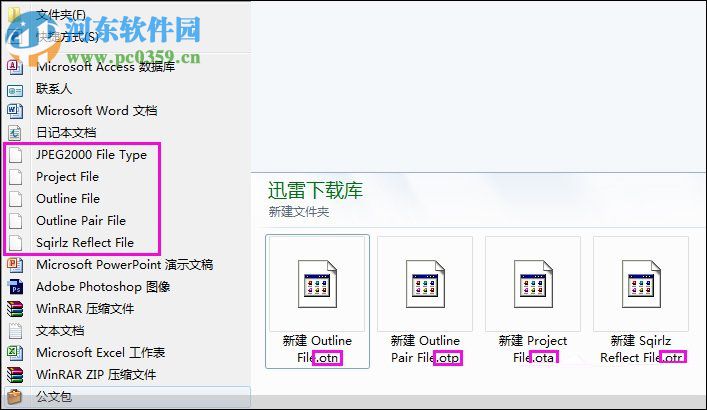Viewport: 707px width, 410px height.
Task: Click the contact card icon beside 联系人
Action: coord(14,91)
